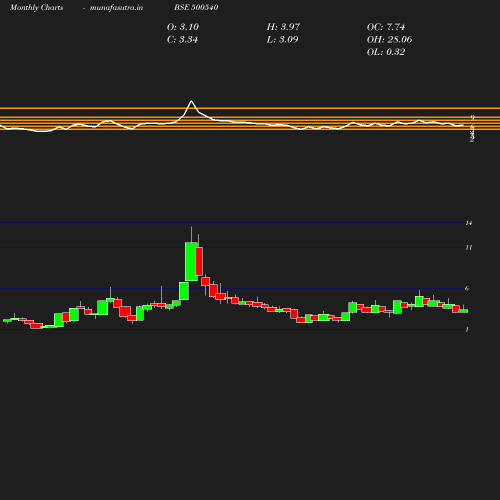
Task: Click the tallest green candlestick at the peak
Action: coord(191,262)
